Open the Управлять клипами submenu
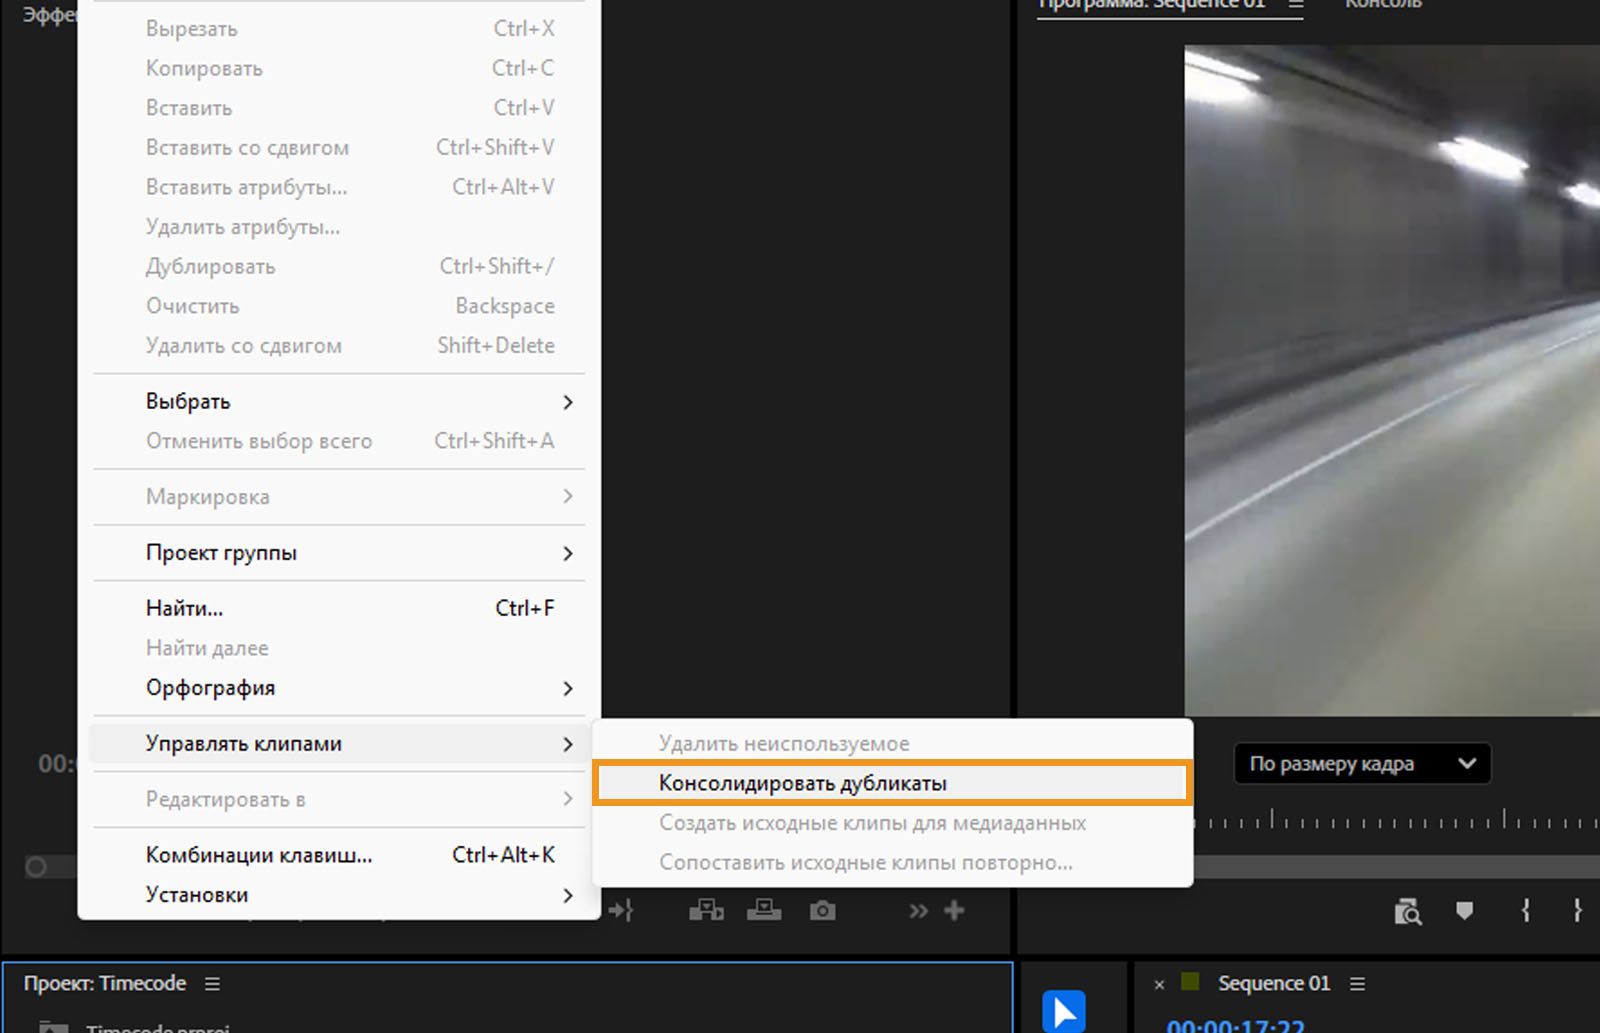The image size is (1600, 1033). pyautogui.click(x=339, y=744)
